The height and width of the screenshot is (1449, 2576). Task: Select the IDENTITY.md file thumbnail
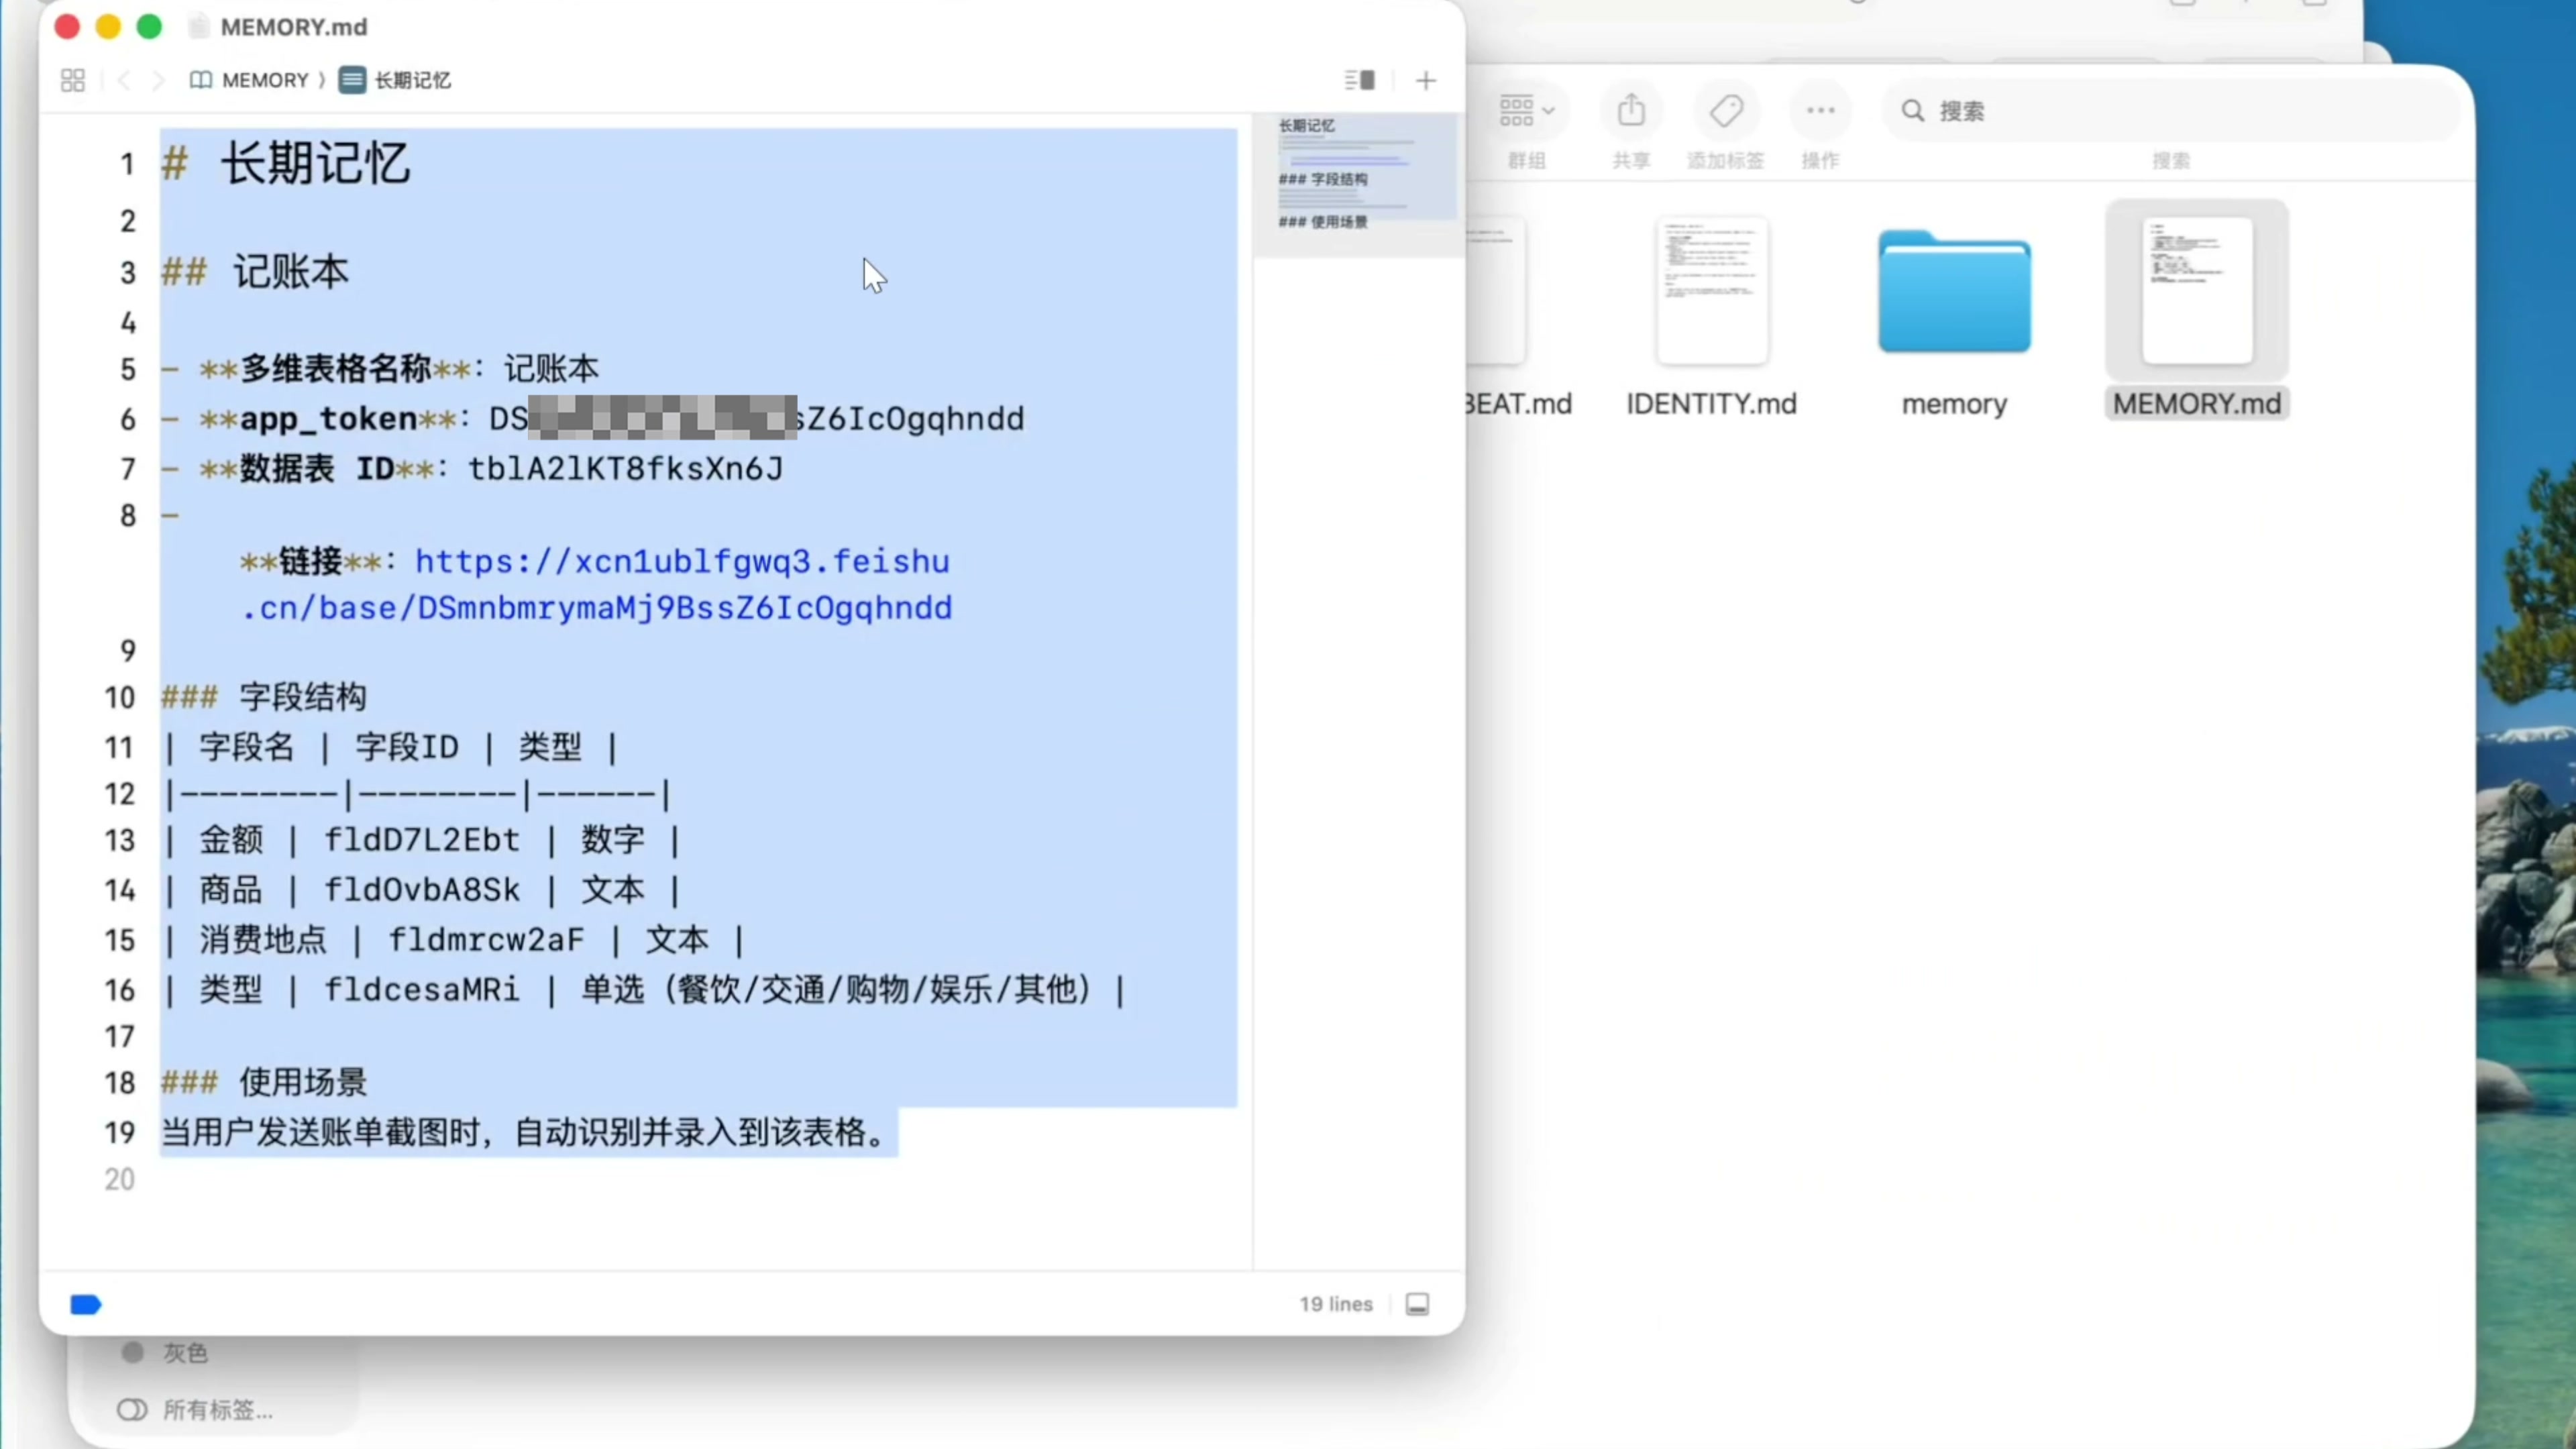[1711, 290]
